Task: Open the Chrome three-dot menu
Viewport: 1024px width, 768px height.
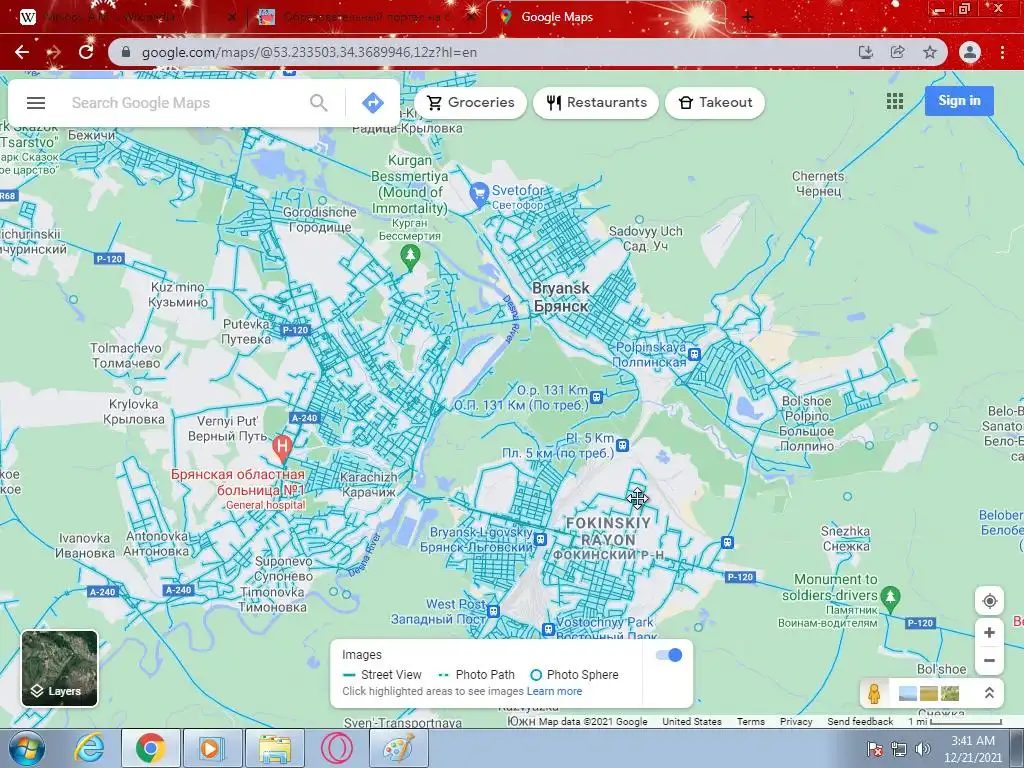Action: pyautogui.click(x=1002, y=52)
